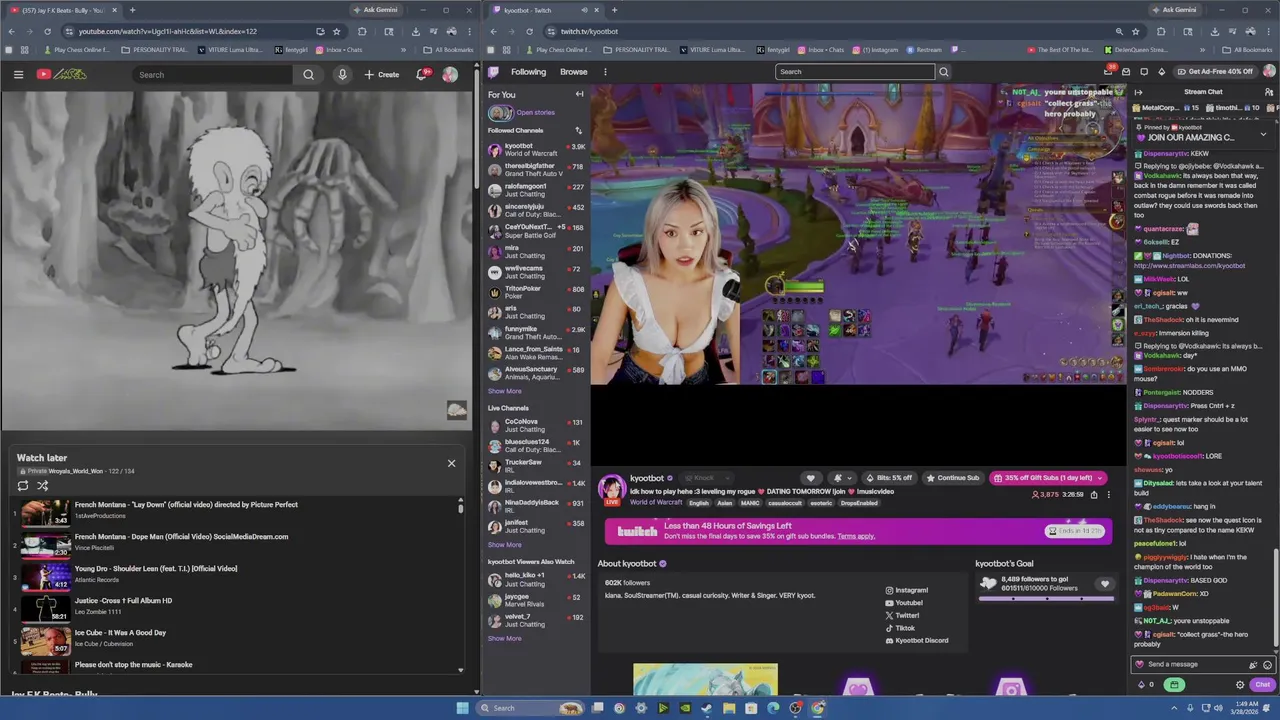
Task: Select TritonPoker channel in sidebar
Action: (x=536, y=292)
